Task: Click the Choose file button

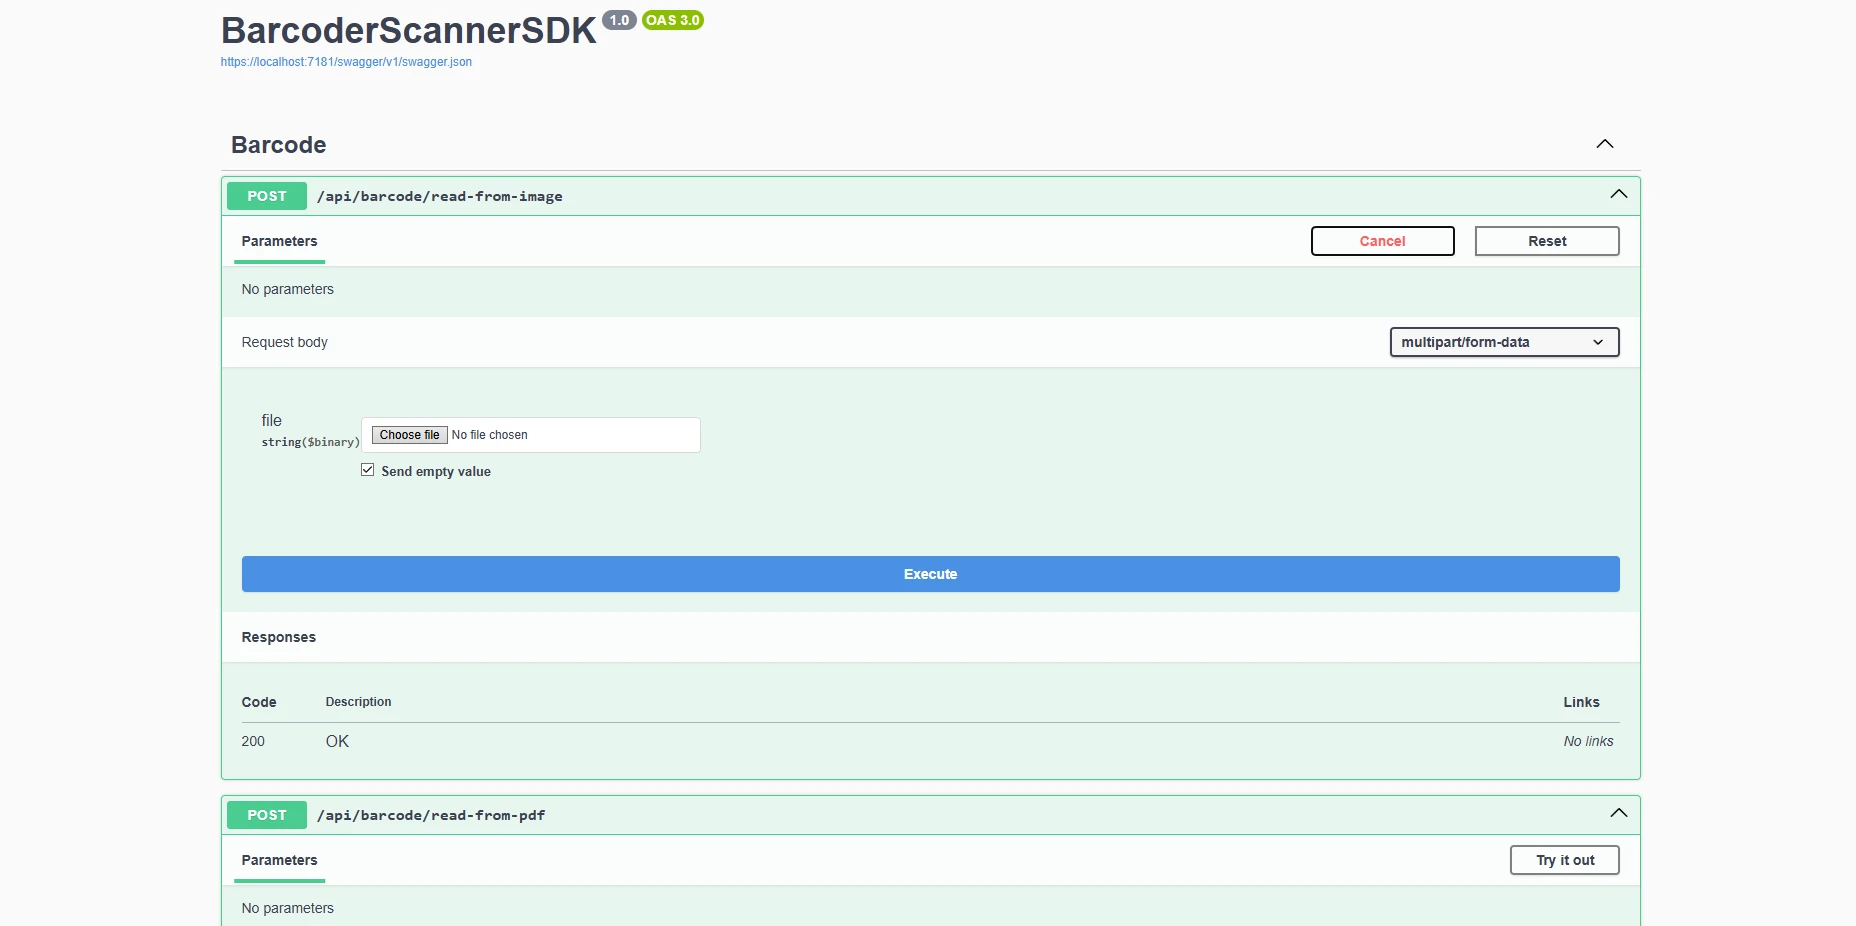Action: [409, 435]
